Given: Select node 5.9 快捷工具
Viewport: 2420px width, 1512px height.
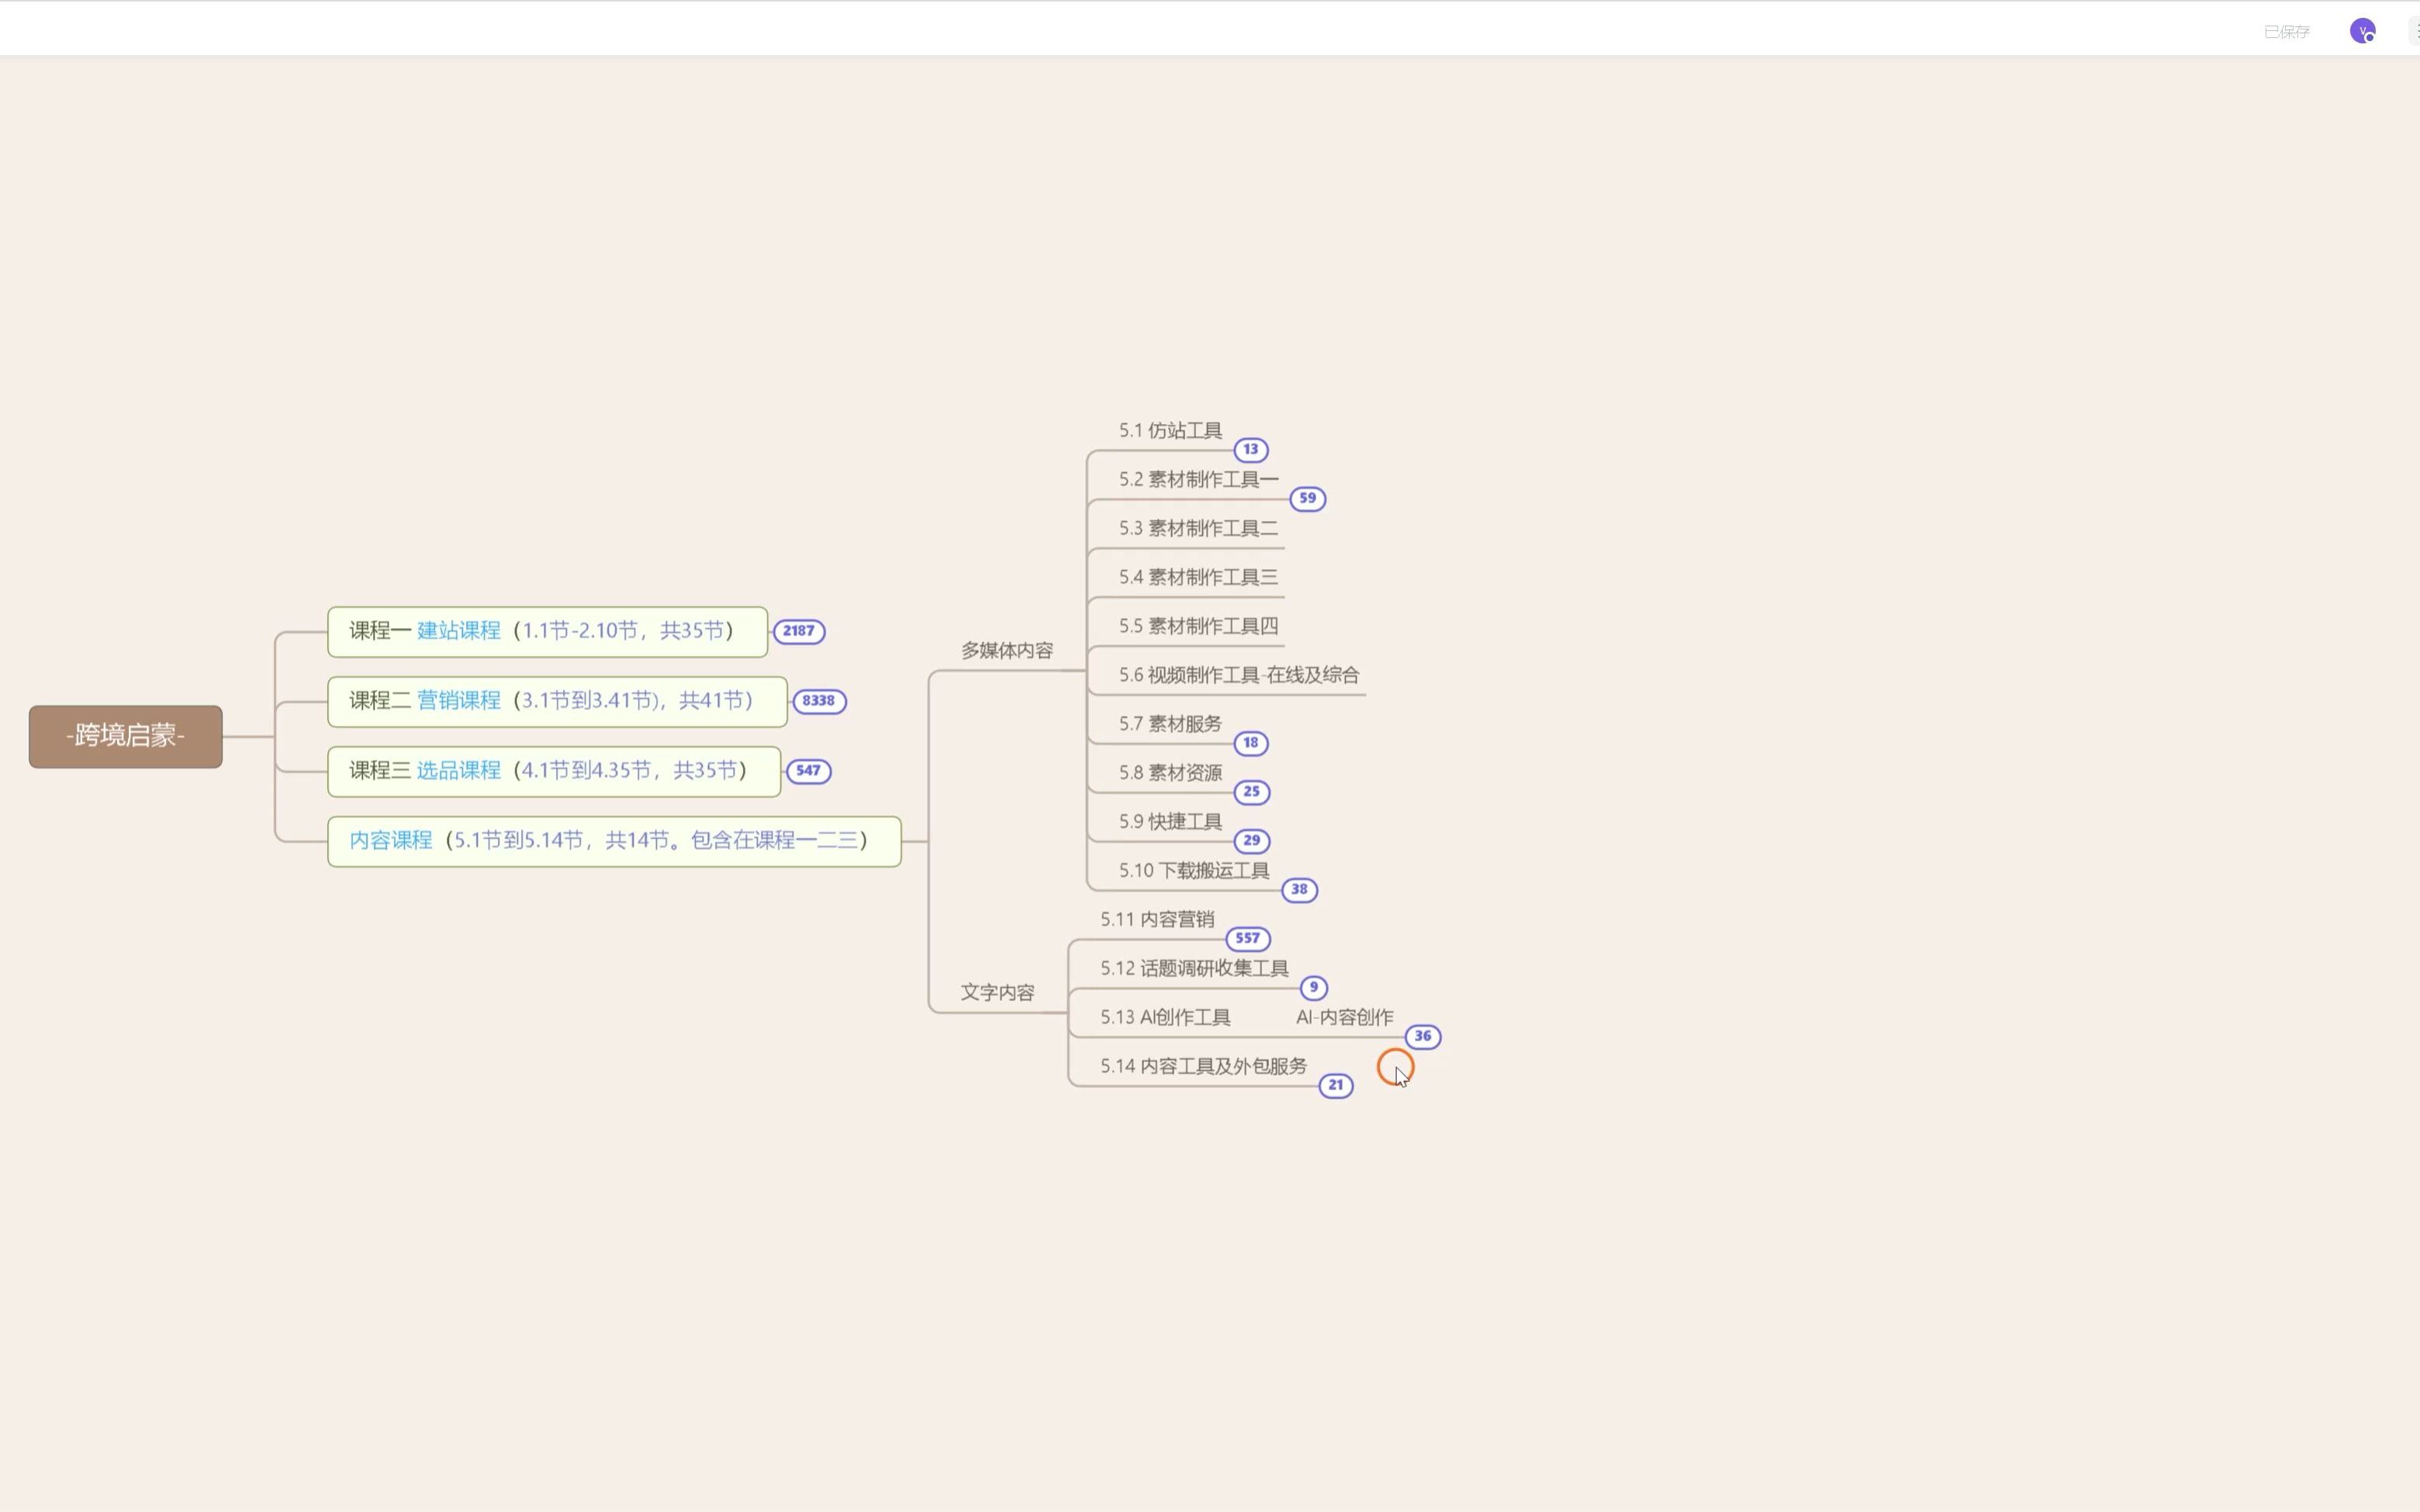Looking at the screenshot, I should [x=1170, y=822].
